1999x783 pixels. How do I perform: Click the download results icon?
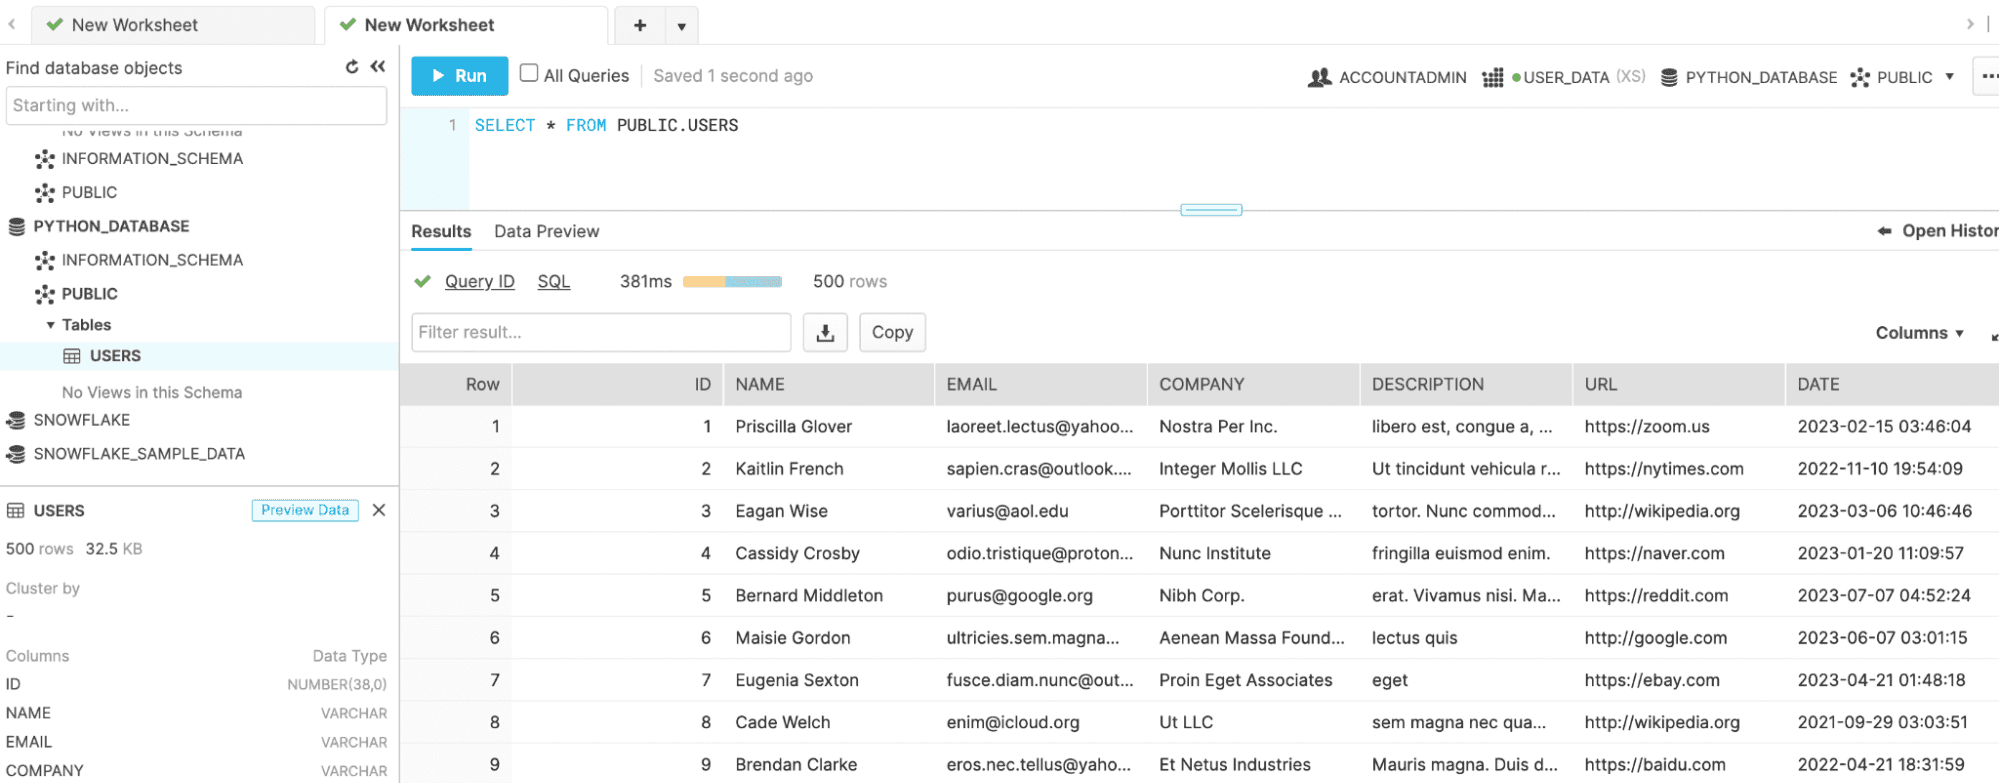(x=825, y=332)
